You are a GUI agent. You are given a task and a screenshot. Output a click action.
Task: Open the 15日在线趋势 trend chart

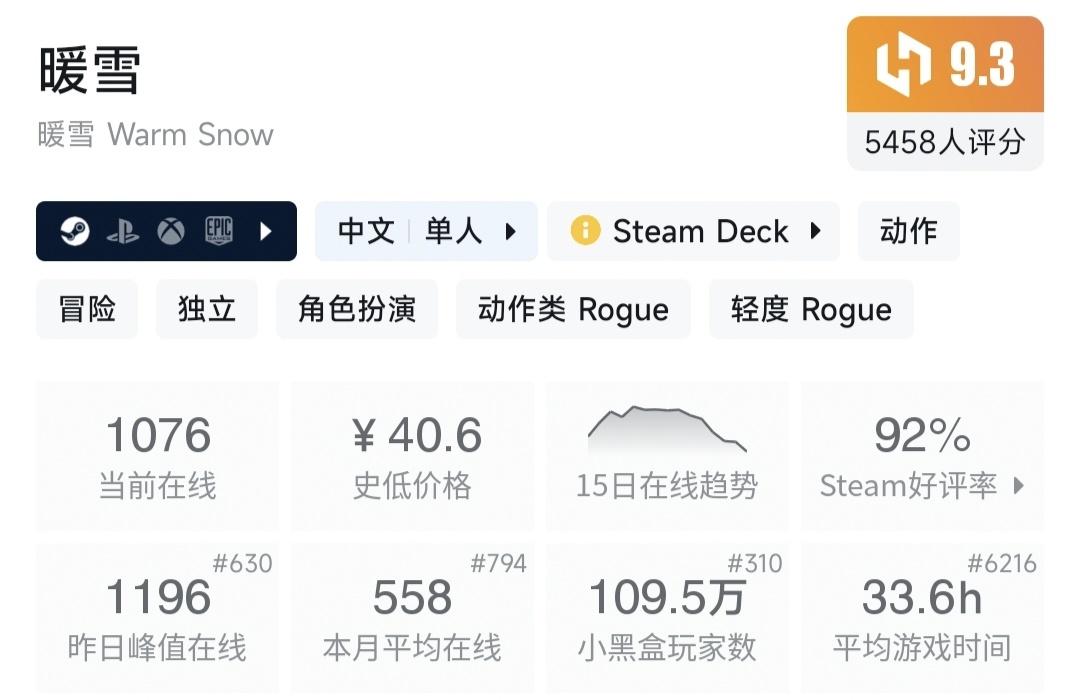pyautogui.click(x=667, y=455)
